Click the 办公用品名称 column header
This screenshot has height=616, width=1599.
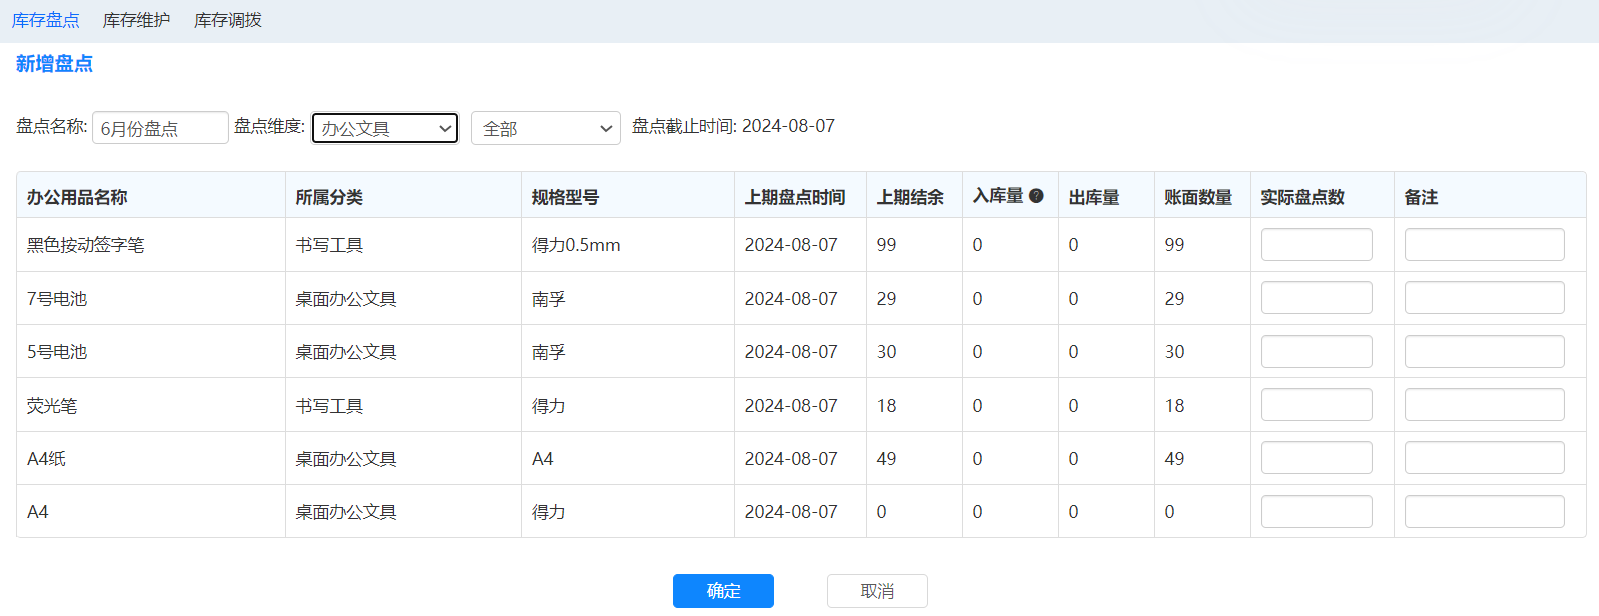click(77, 197)
